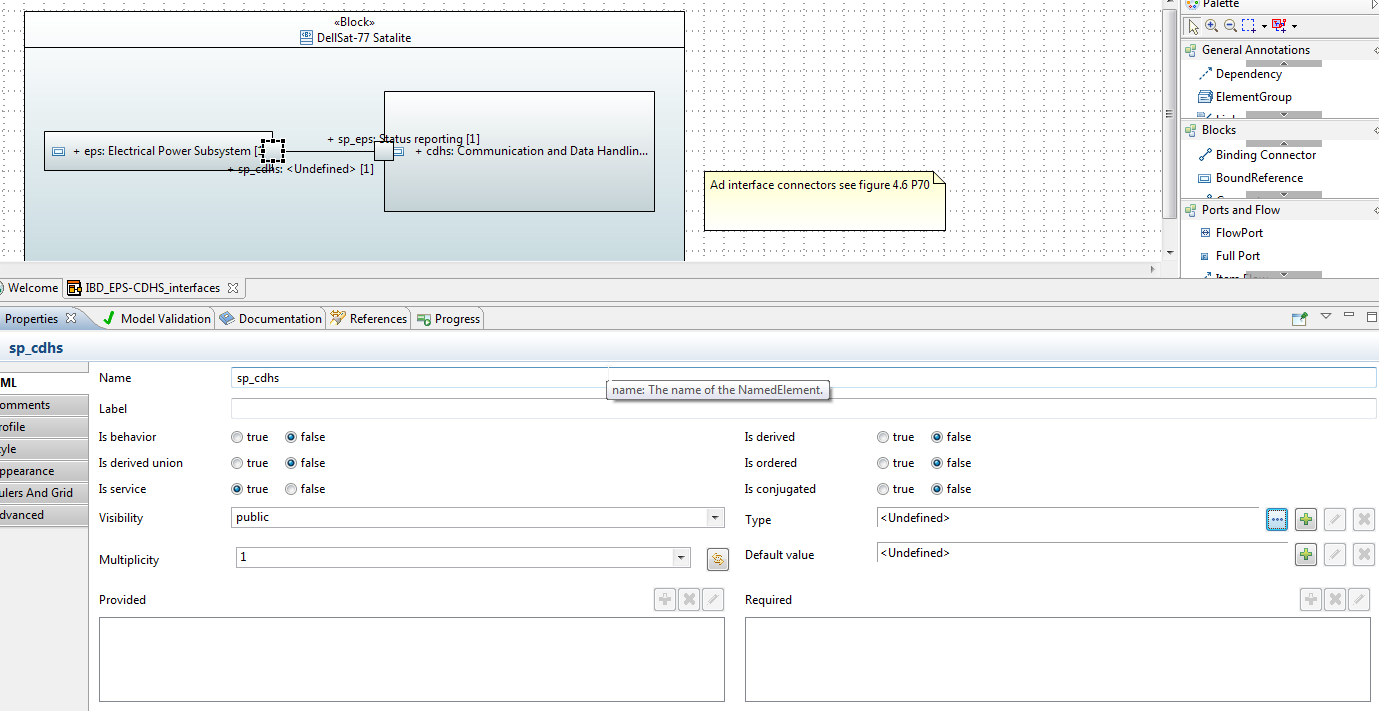Viewport: 1379px width, 711px height.
Task: Click the remove X above Provided list
Action: [x=689, y=600]
